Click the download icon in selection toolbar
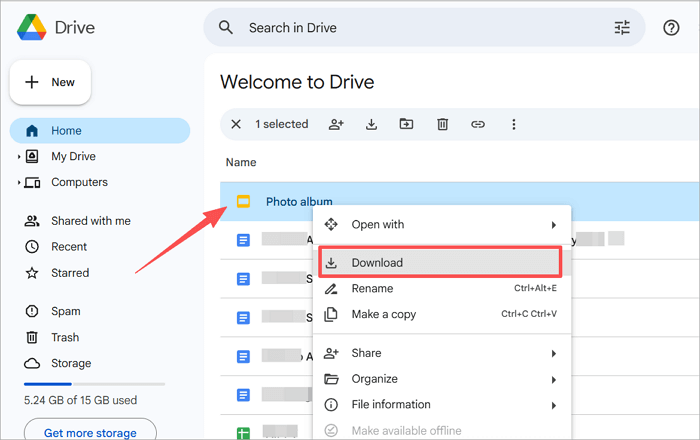700x440 pixels. coord(371,124)
